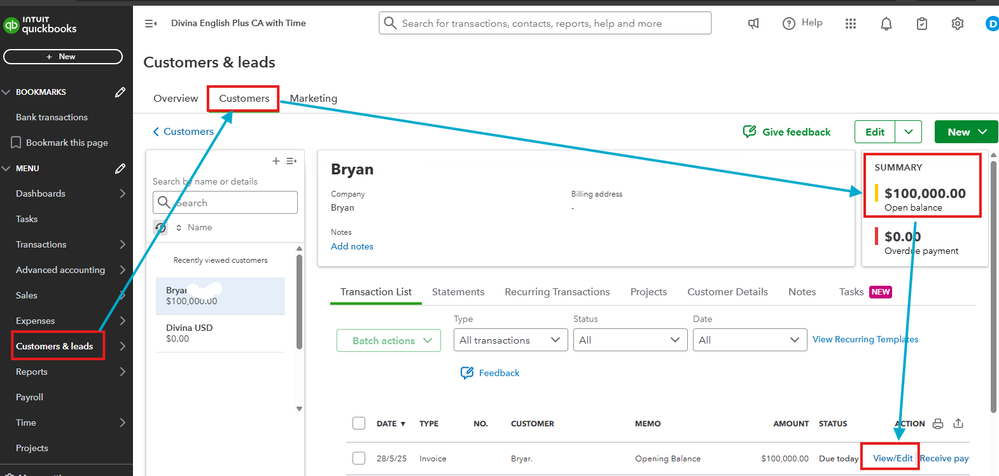Viewport: 999px width, 476px height.
Task: Open the Date filter dropdown
Action: 748,340
